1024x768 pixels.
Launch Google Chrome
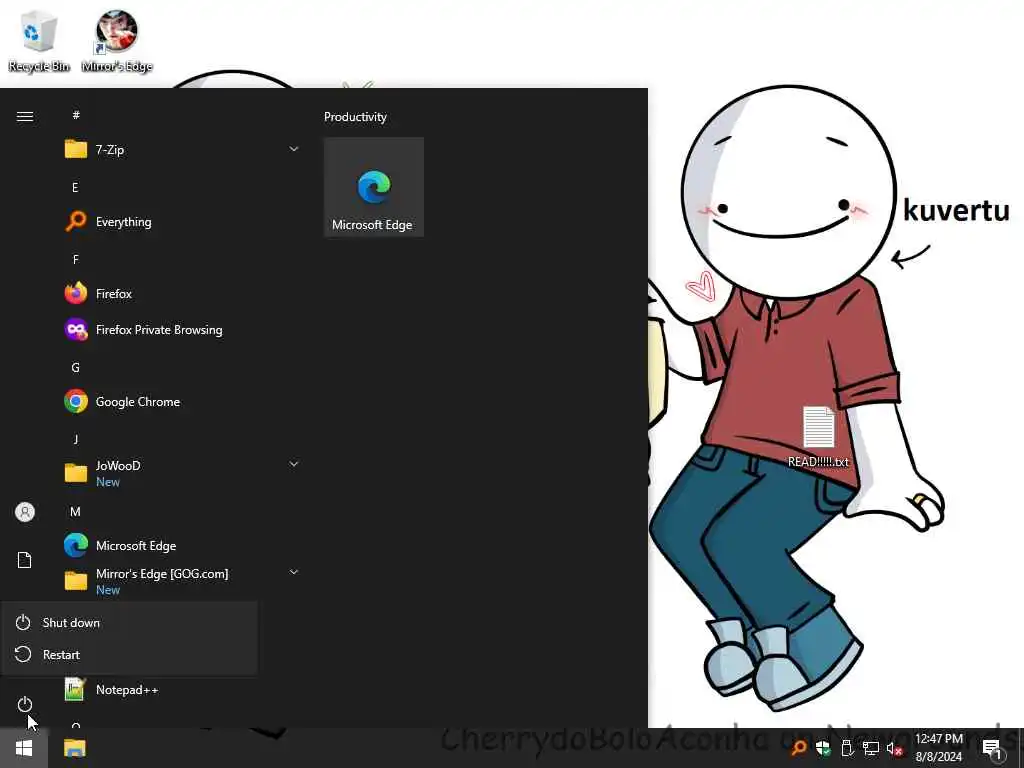pos(182,402)
